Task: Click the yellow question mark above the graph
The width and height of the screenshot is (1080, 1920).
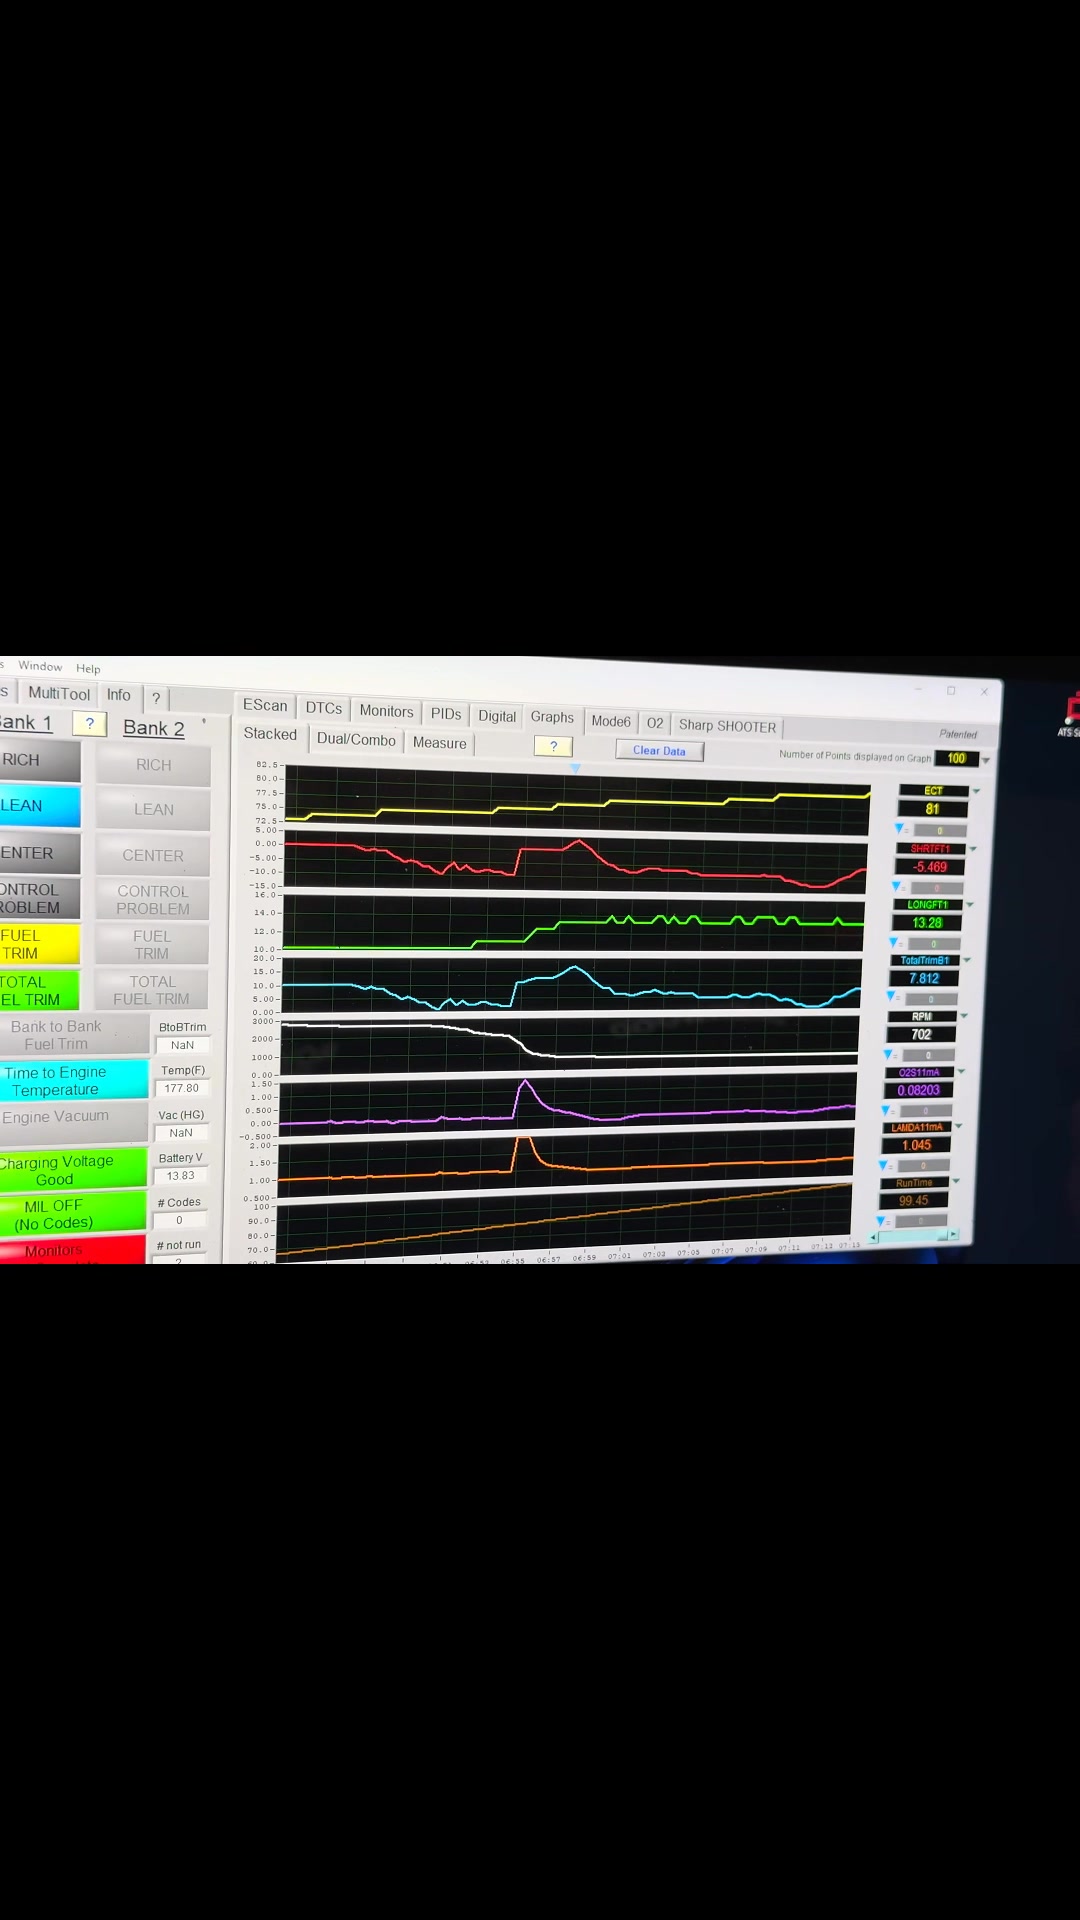Action: (x=553, y=746)
